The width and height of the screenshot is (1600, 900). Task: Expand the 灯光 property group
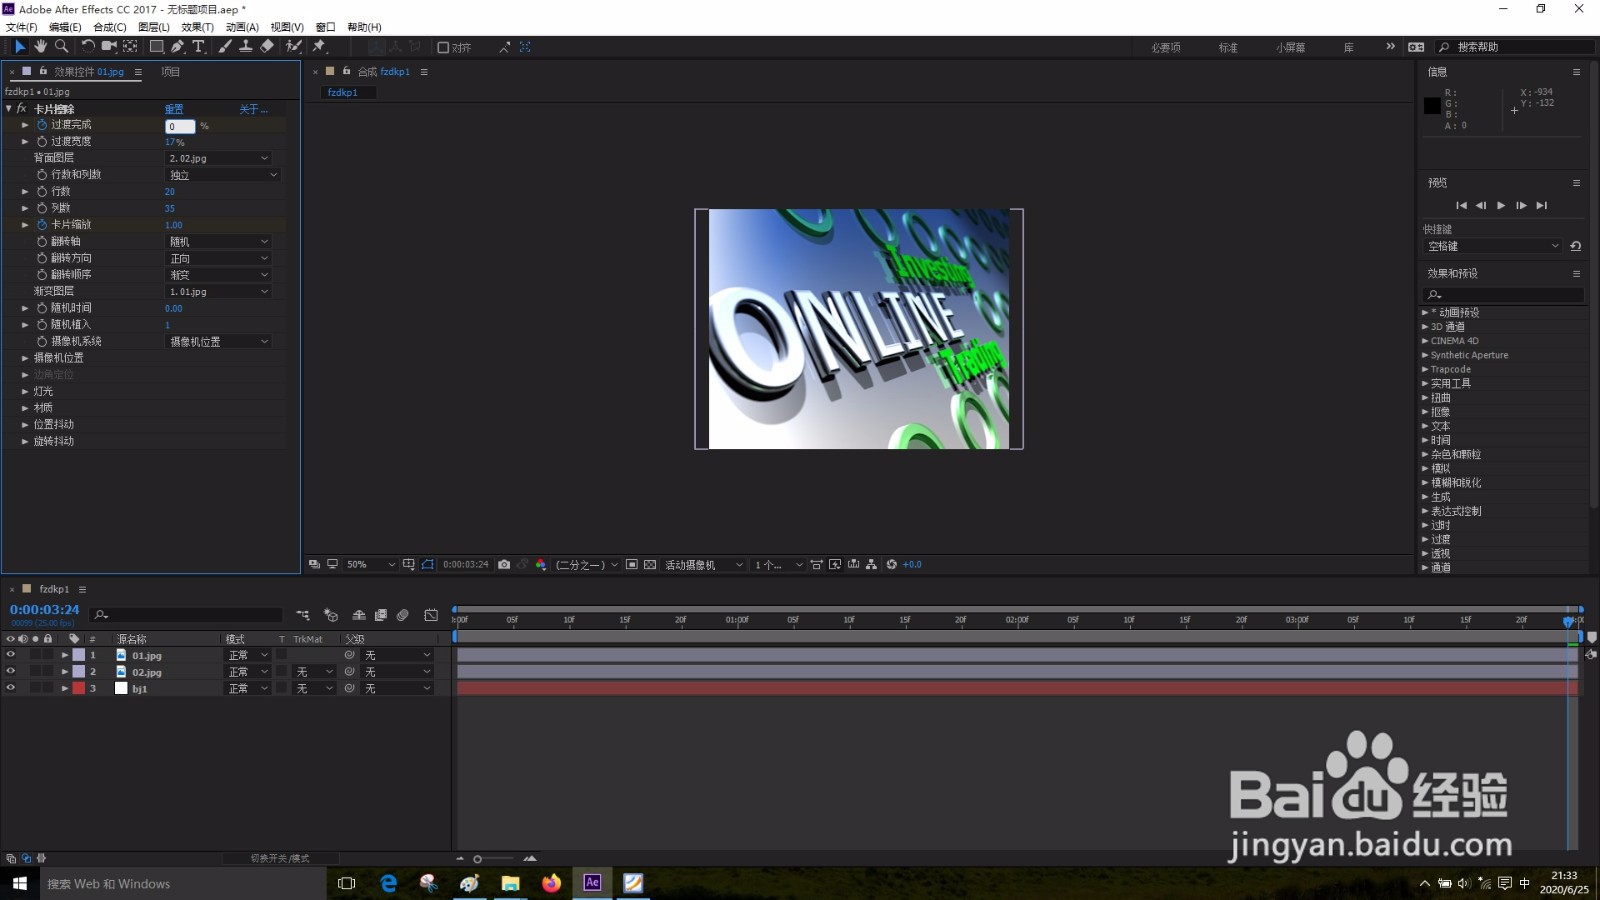(25, 391)
